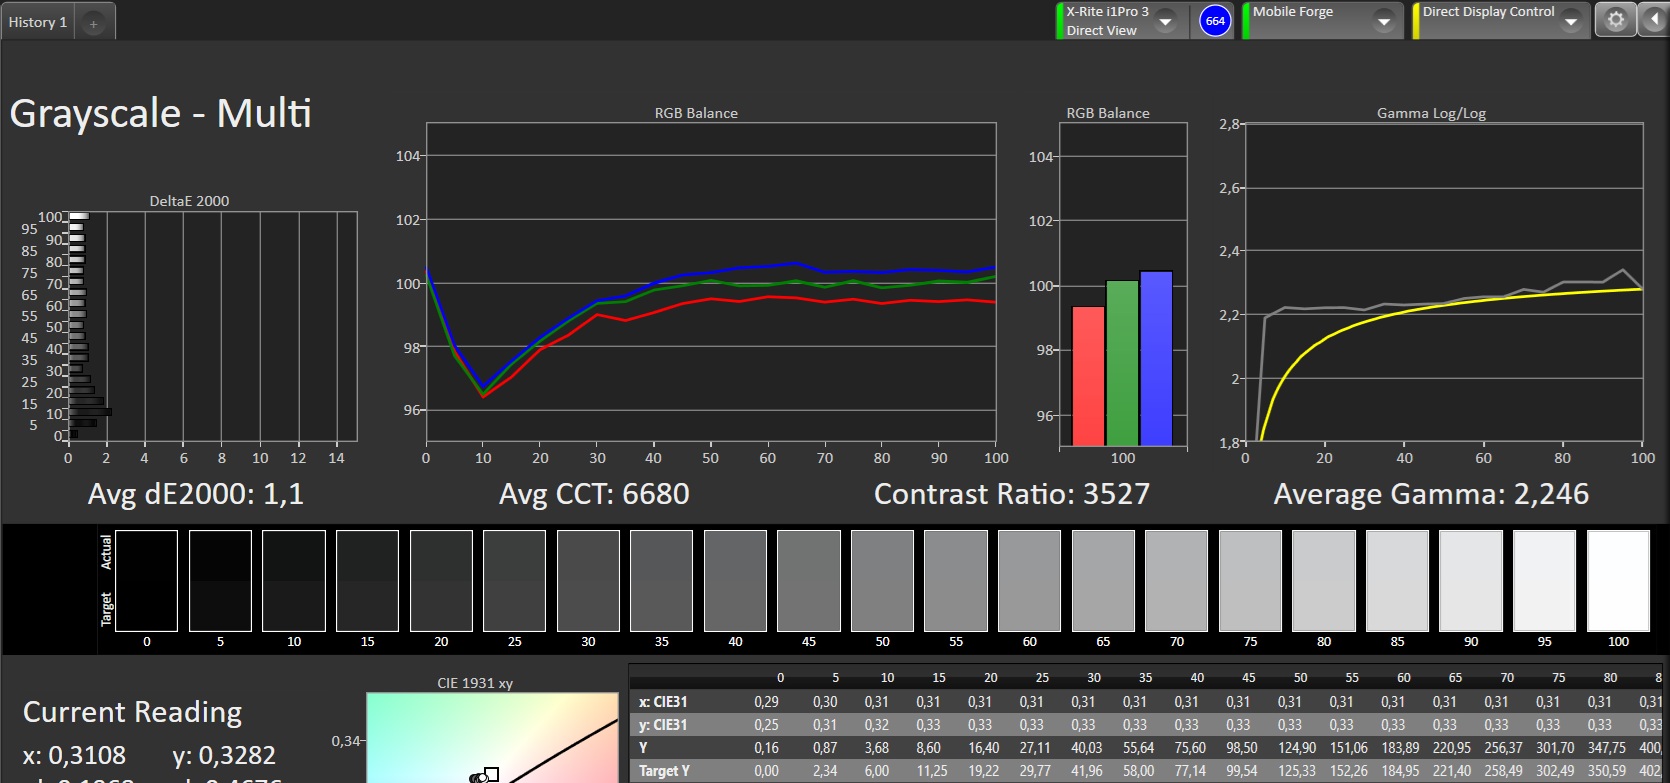Viewport: 1670px width, 783px height.
Task: Add a new history tab with plus
Action: pos(93,23)
